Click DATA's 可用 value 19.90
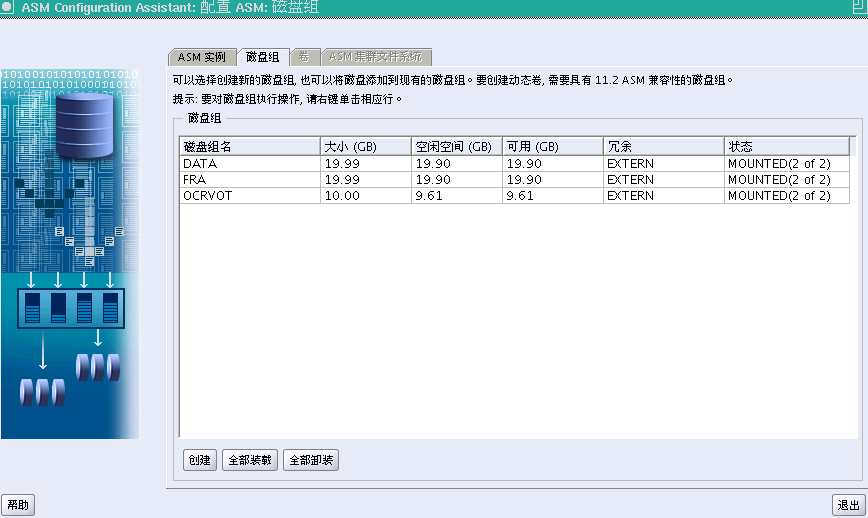This screenshot has height=518, width=868. click(552, 164)
